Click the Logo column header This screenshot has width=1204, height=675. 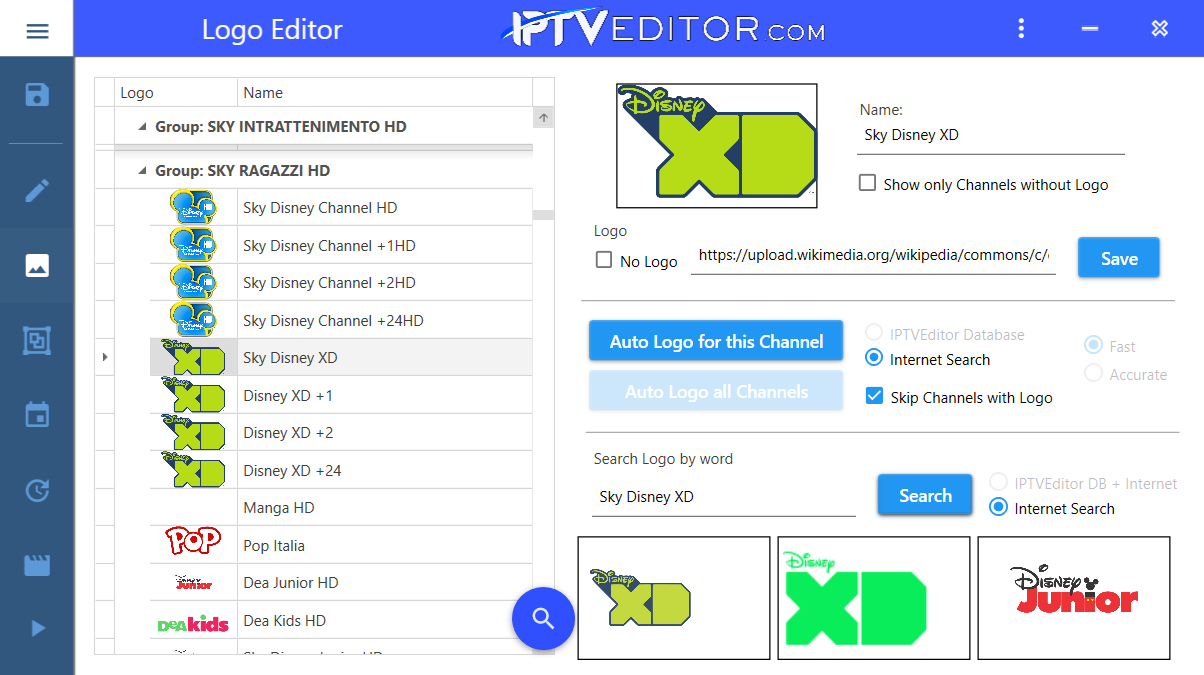click(x=176, y=92)
